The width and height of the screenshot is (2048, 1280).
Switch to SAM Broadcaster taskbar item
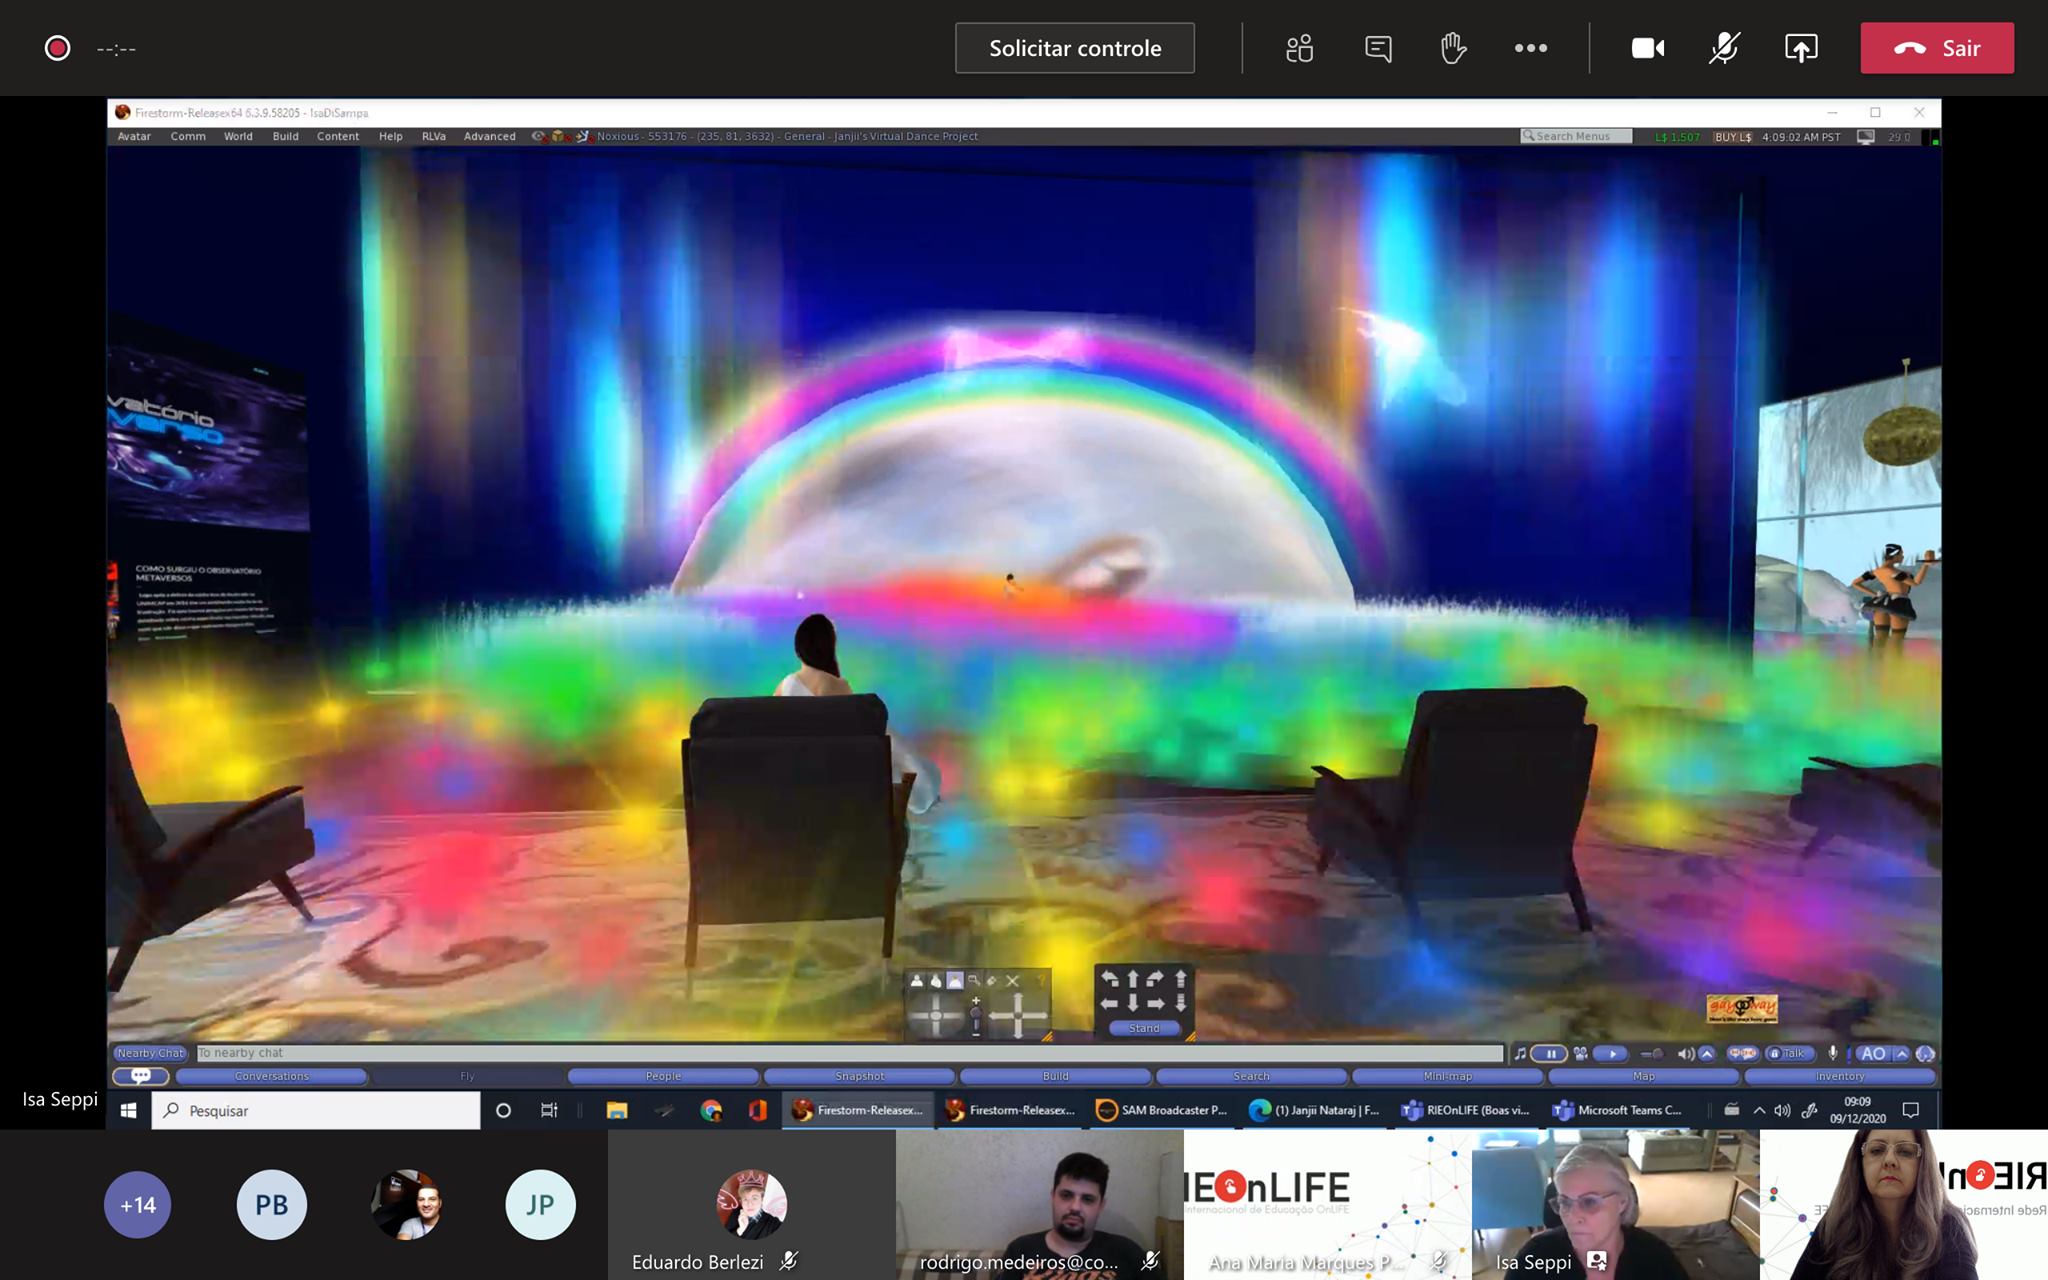[1161, 1110]
